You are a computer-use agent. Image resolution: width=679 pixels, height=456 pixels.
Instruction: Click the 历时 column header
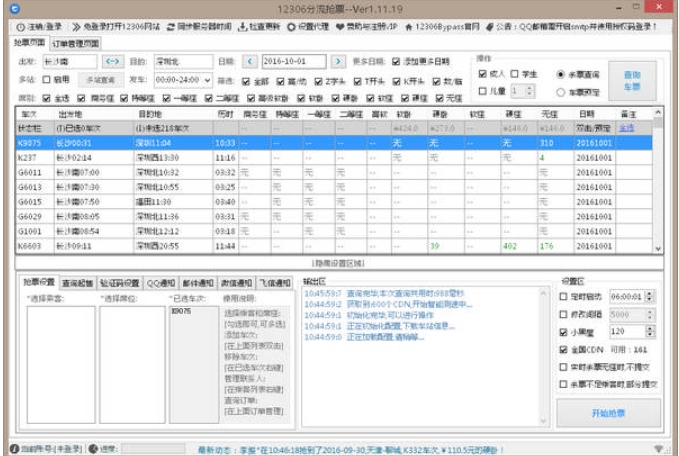pos(225,114)
